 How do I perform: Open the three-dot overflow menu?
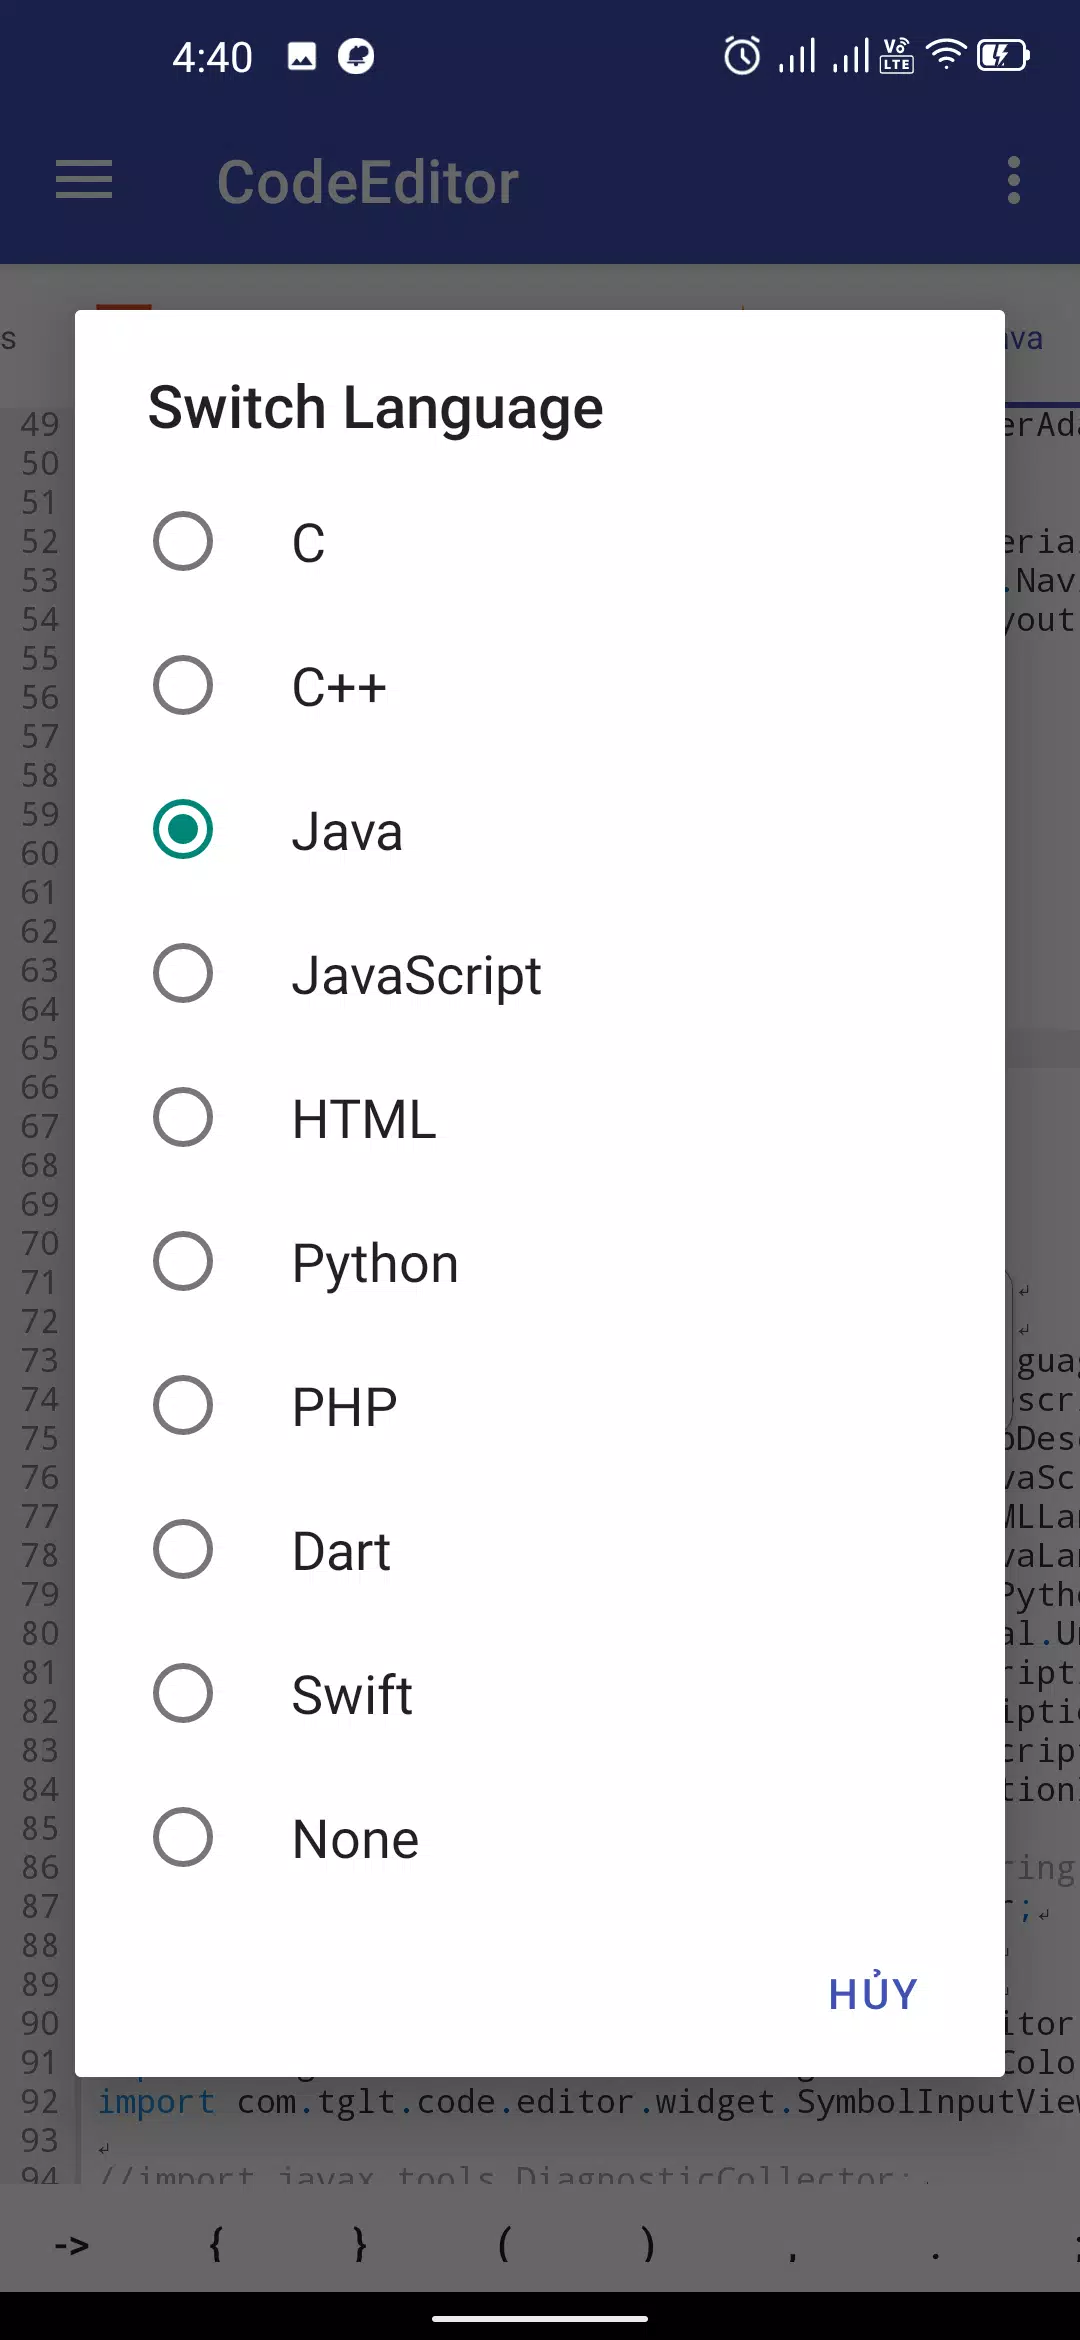click(x=1014, y=180)
